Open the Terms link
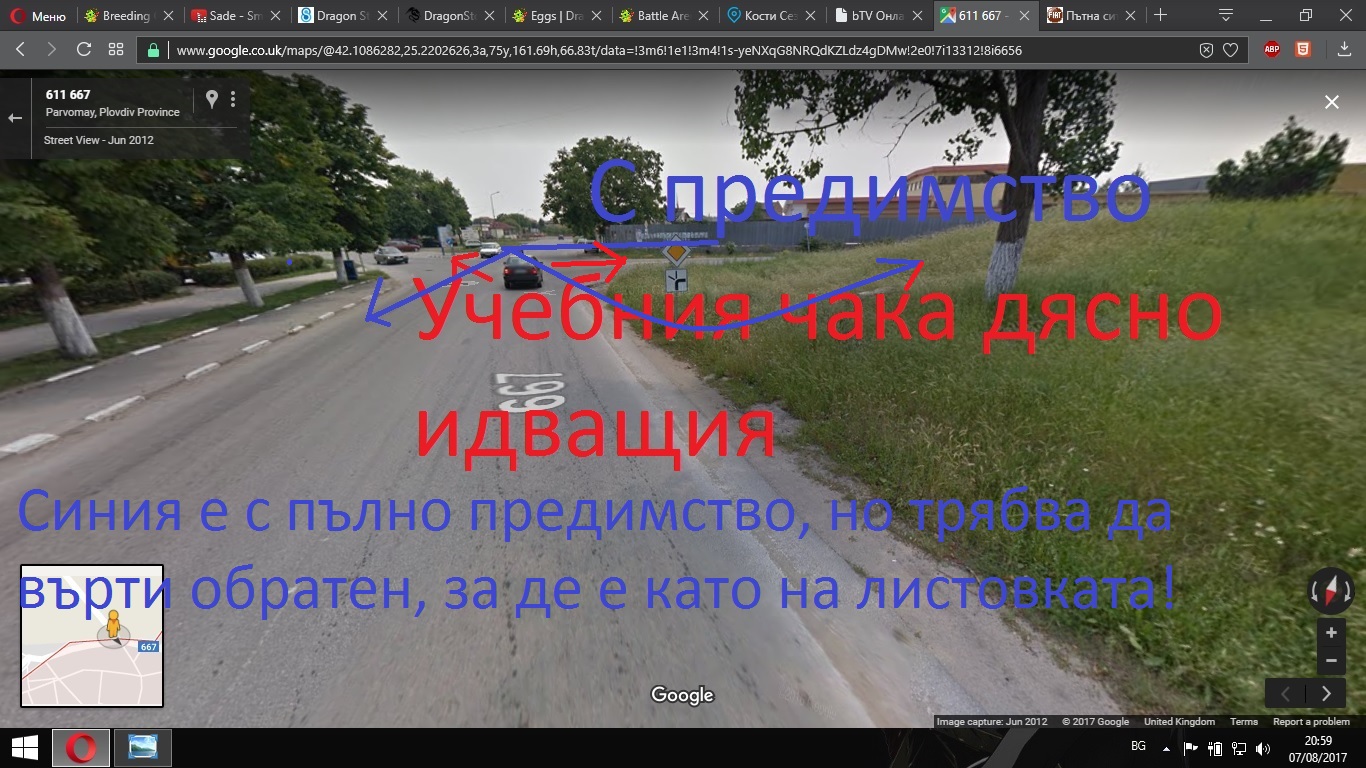The image size is (1366, 768). coord(1243,722)
